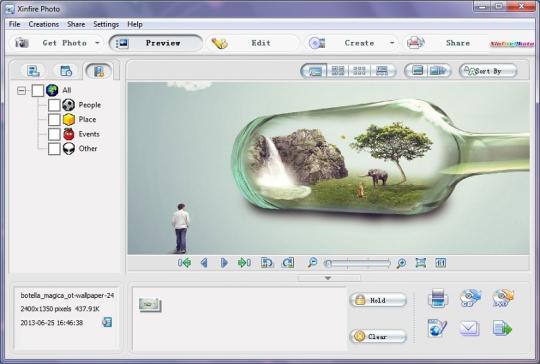The image size is (540, 364).
Task: Click the Hold button
Action: pos(378,300)
